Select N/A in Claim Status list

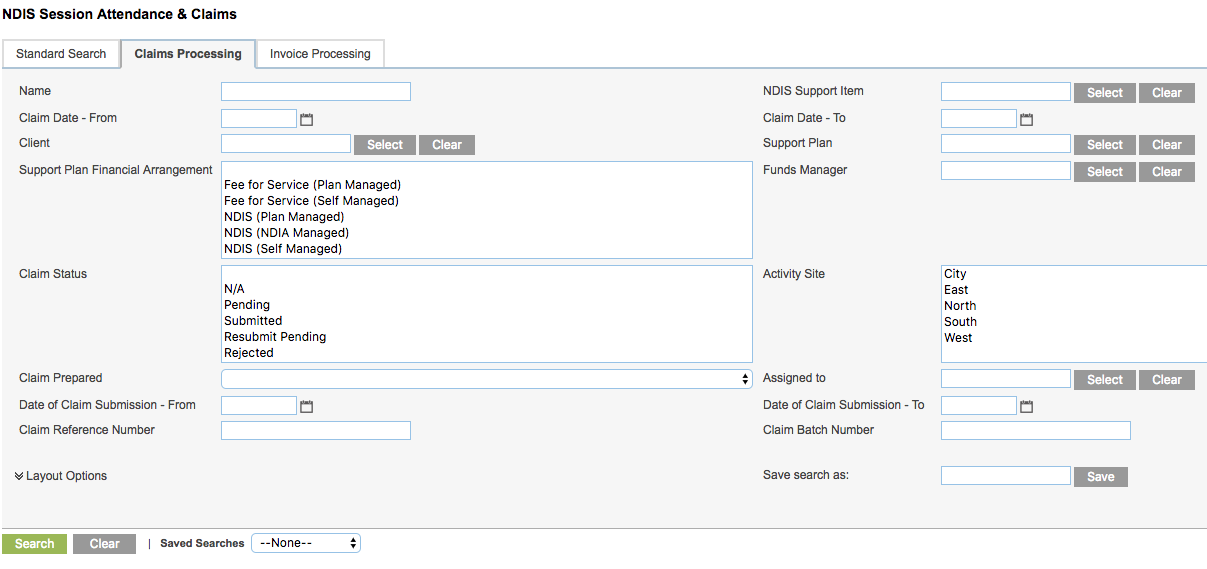pyautogui.click(x=487, y=289)
